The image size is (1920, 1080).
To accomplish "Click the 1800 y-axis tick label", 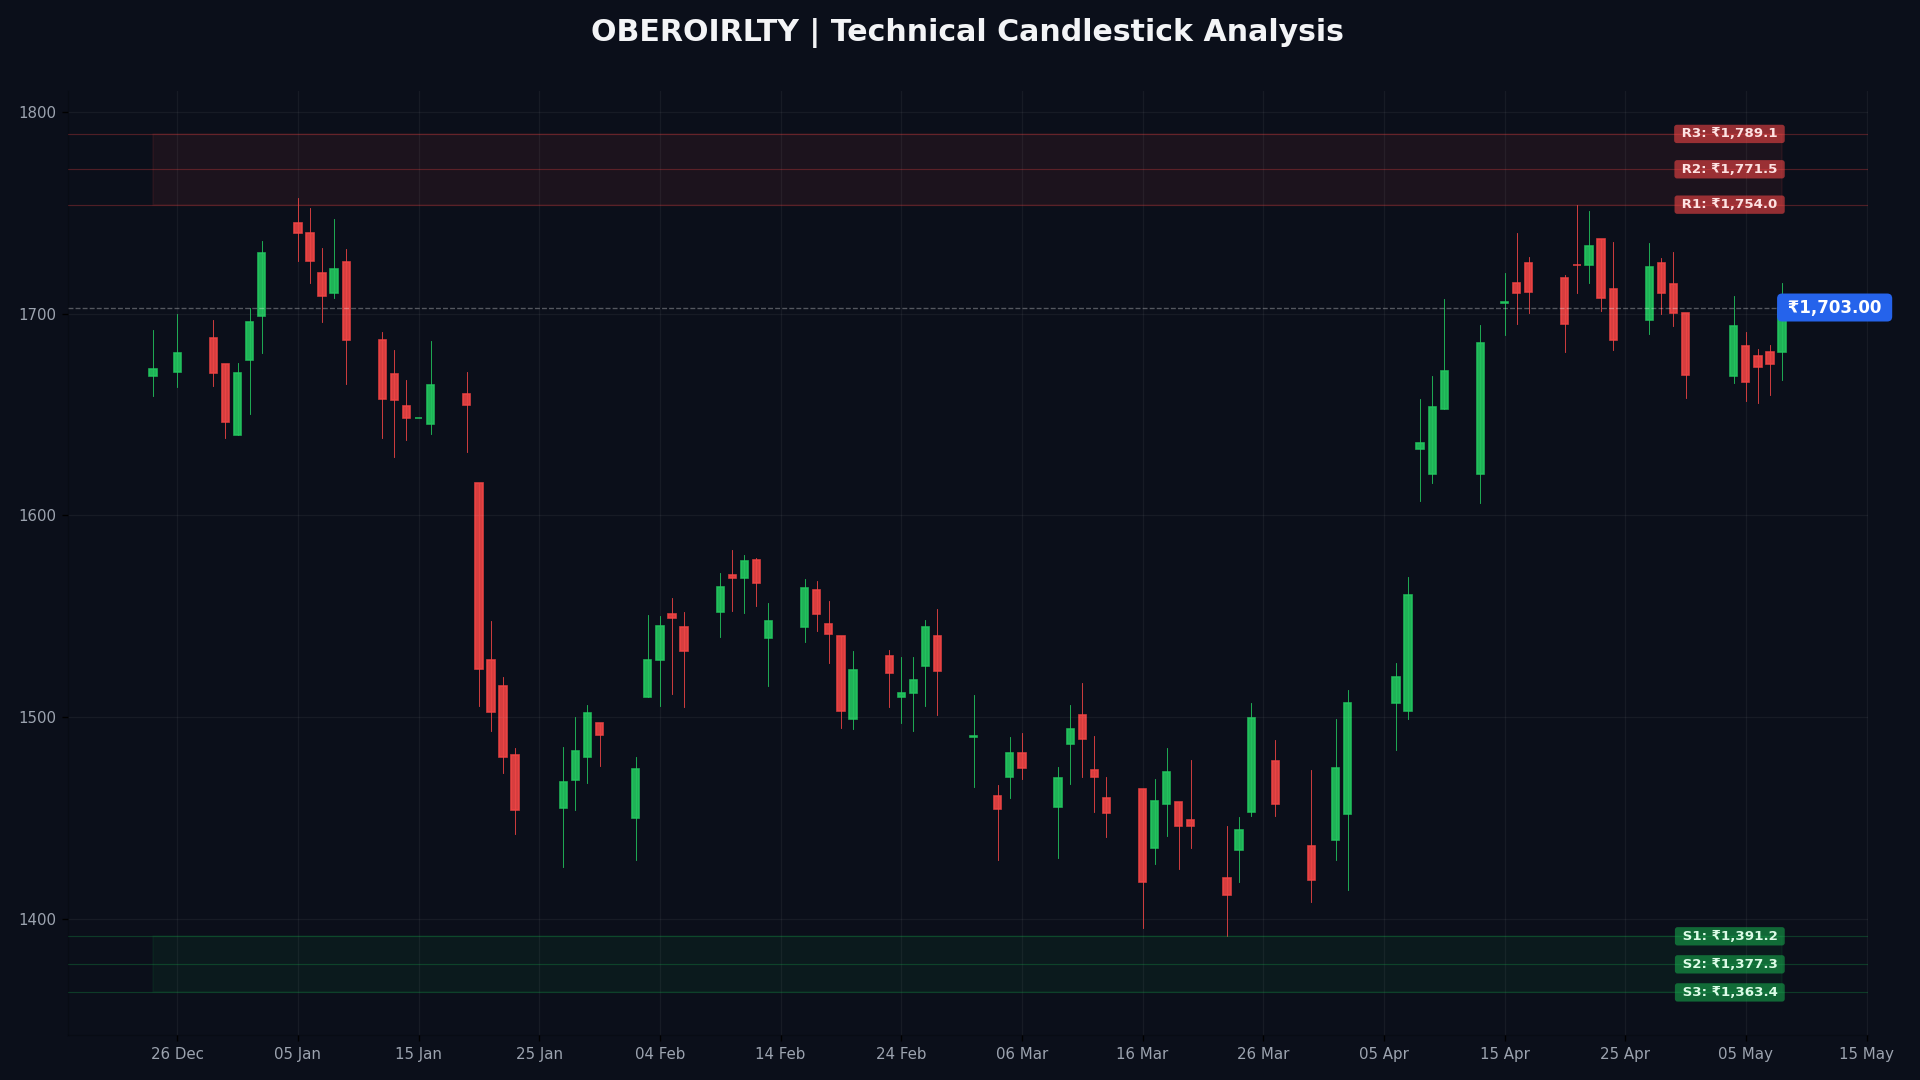I will click(x=38, y=112).
